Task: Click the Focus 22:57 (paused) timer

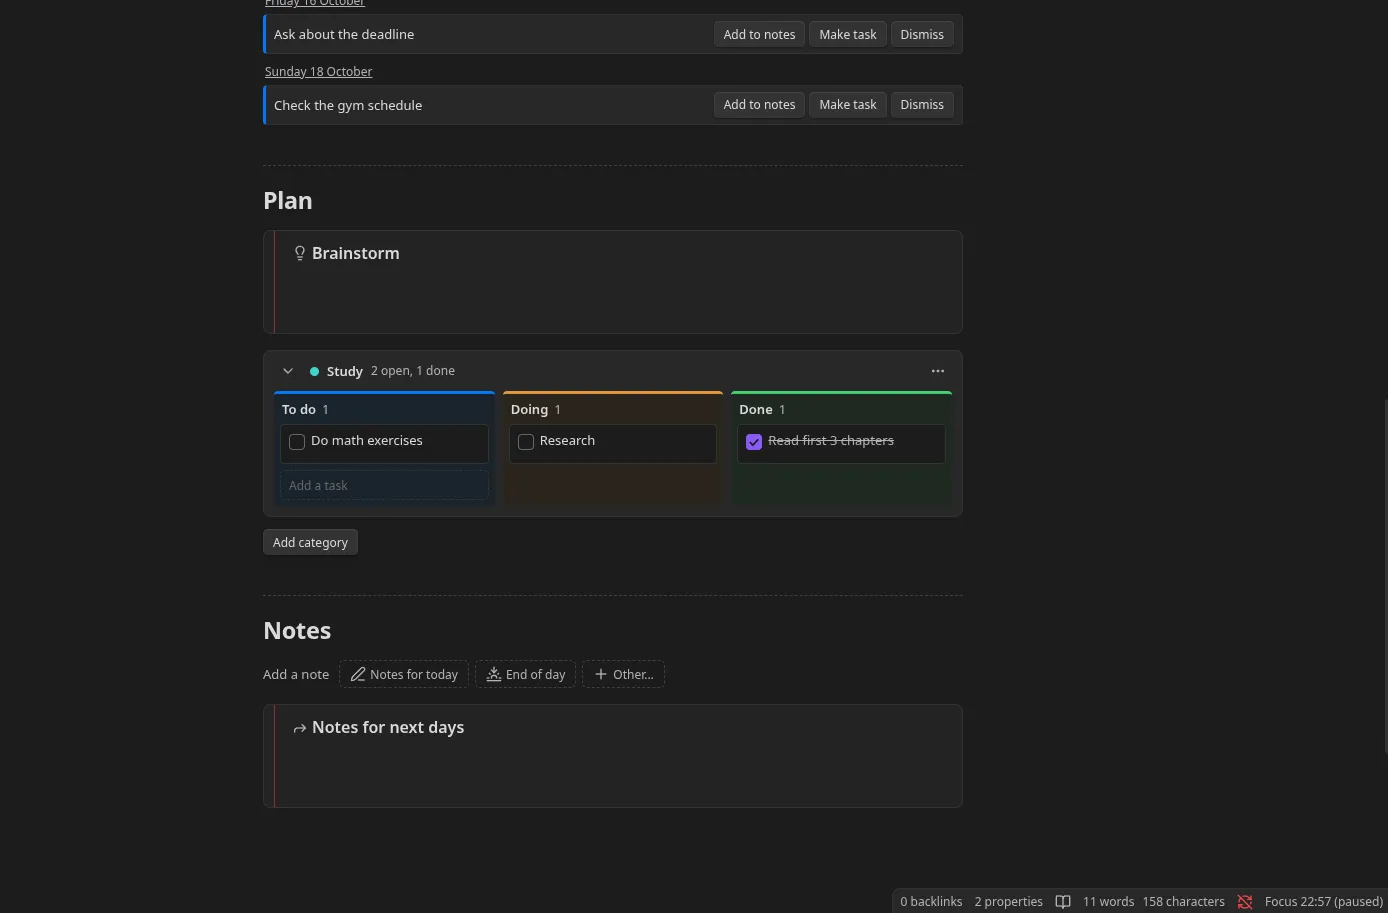Action: point(1324,902)
